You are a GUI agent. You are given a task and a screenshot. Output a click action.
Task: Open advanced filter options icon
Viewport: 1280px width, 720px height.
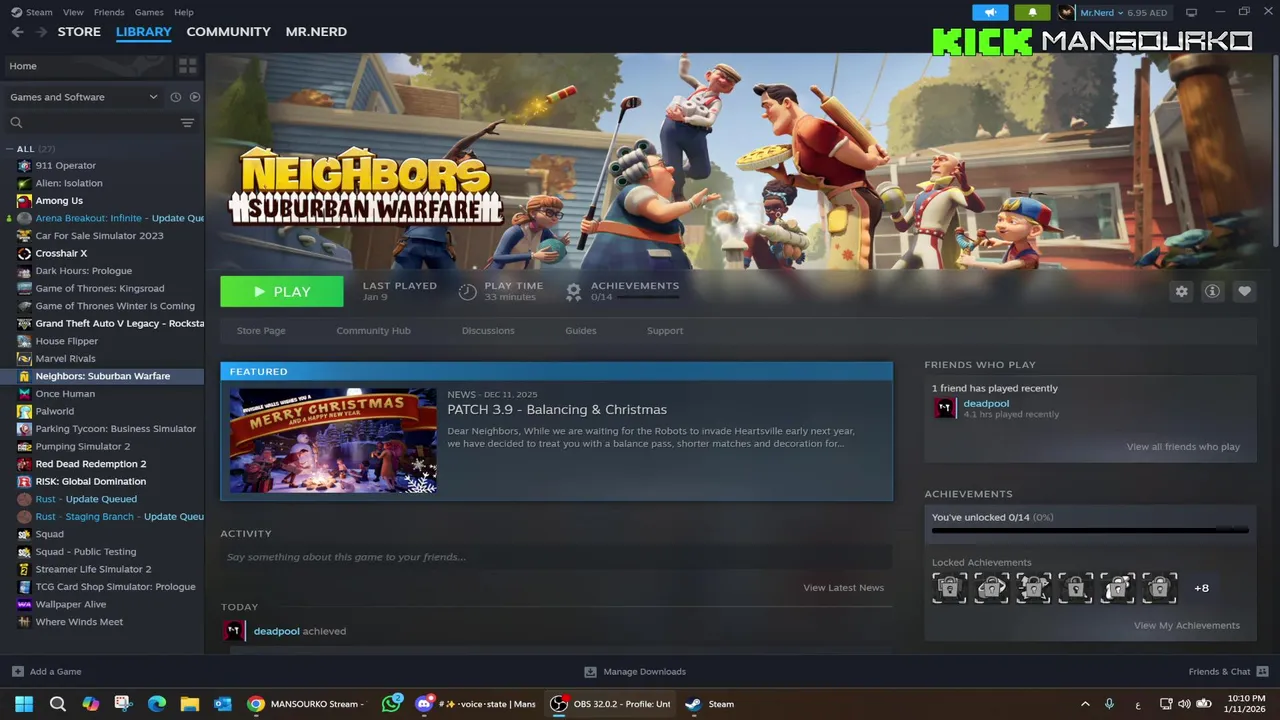pos(187,122)
